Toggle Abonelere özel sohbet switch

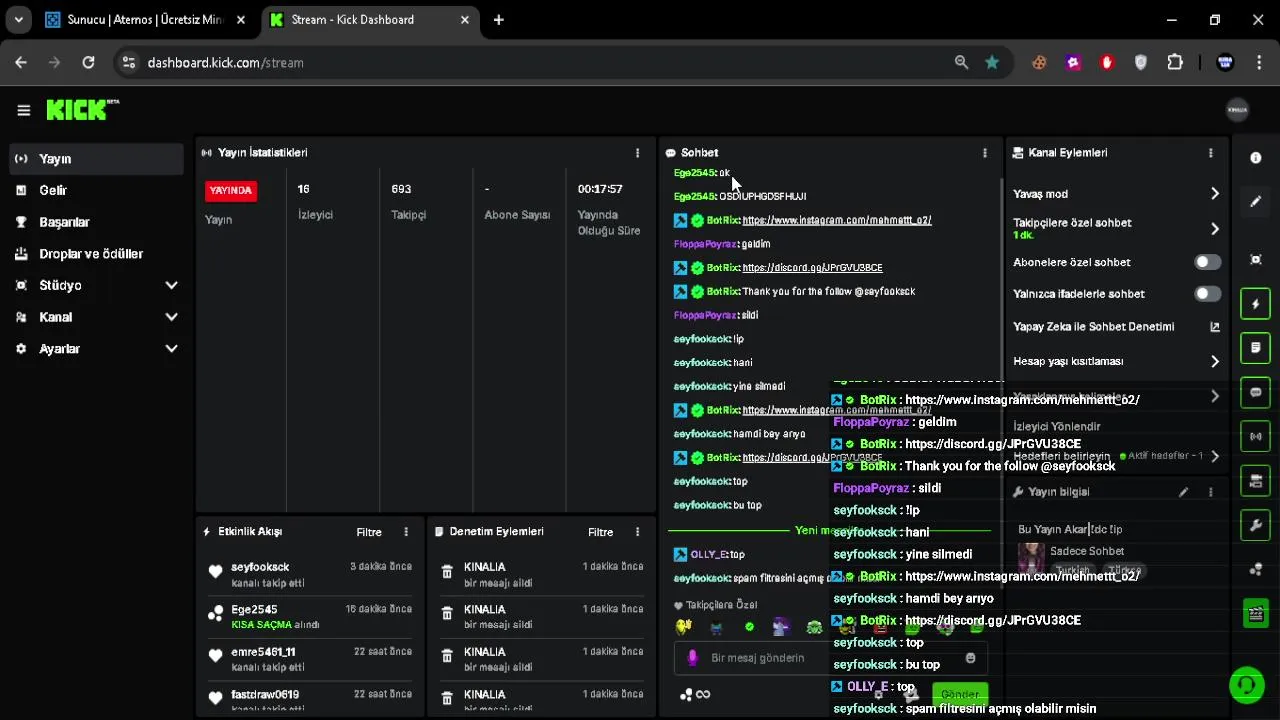1207,262
